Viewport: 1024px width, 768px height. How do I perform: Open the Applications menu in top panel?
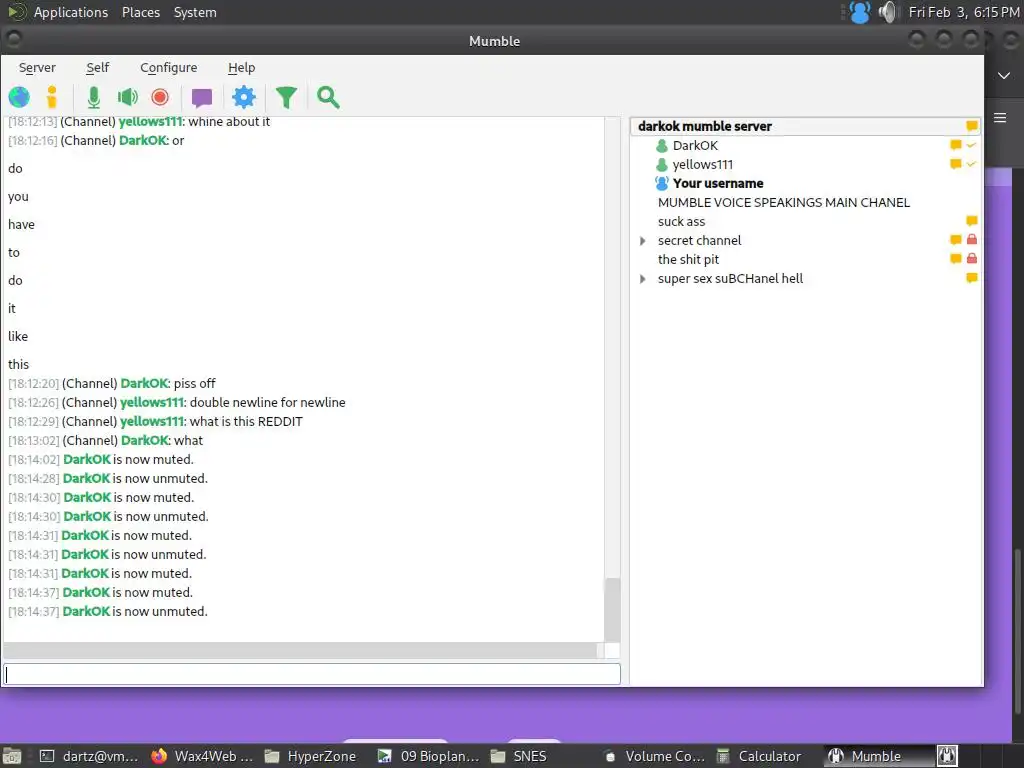[71, 12]
